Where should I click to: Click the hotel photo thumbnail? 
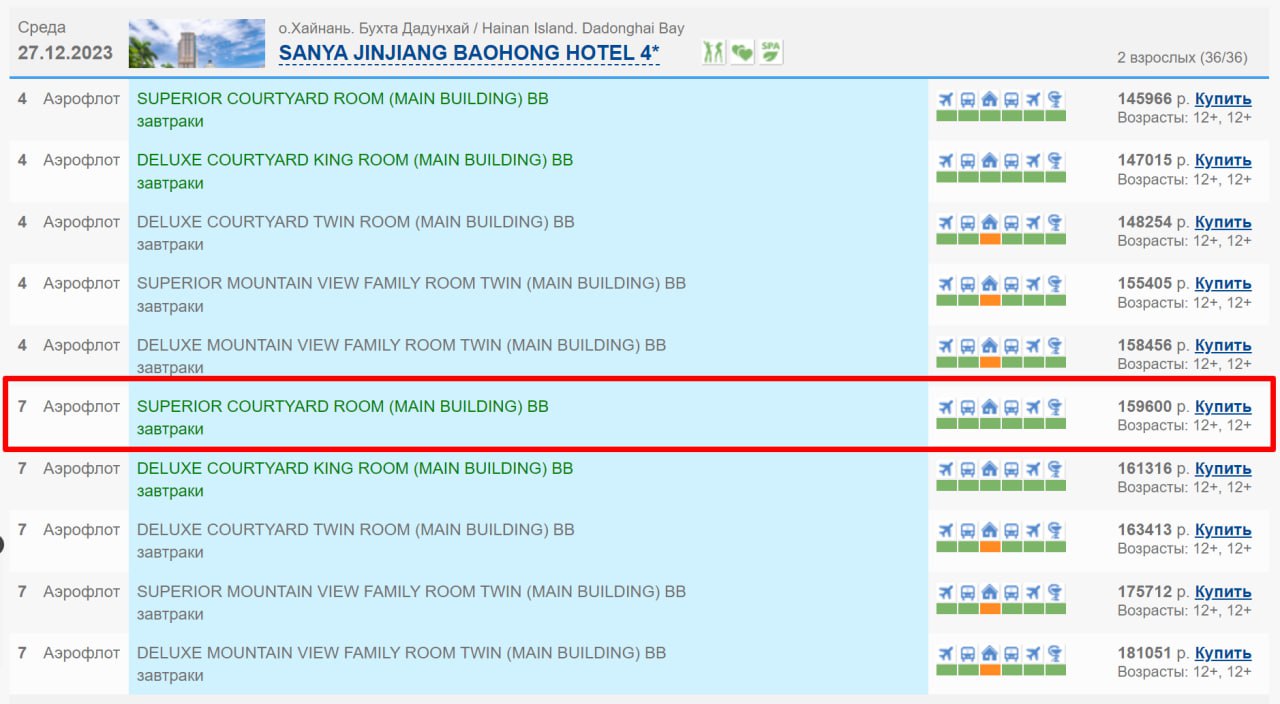point(197,43)
